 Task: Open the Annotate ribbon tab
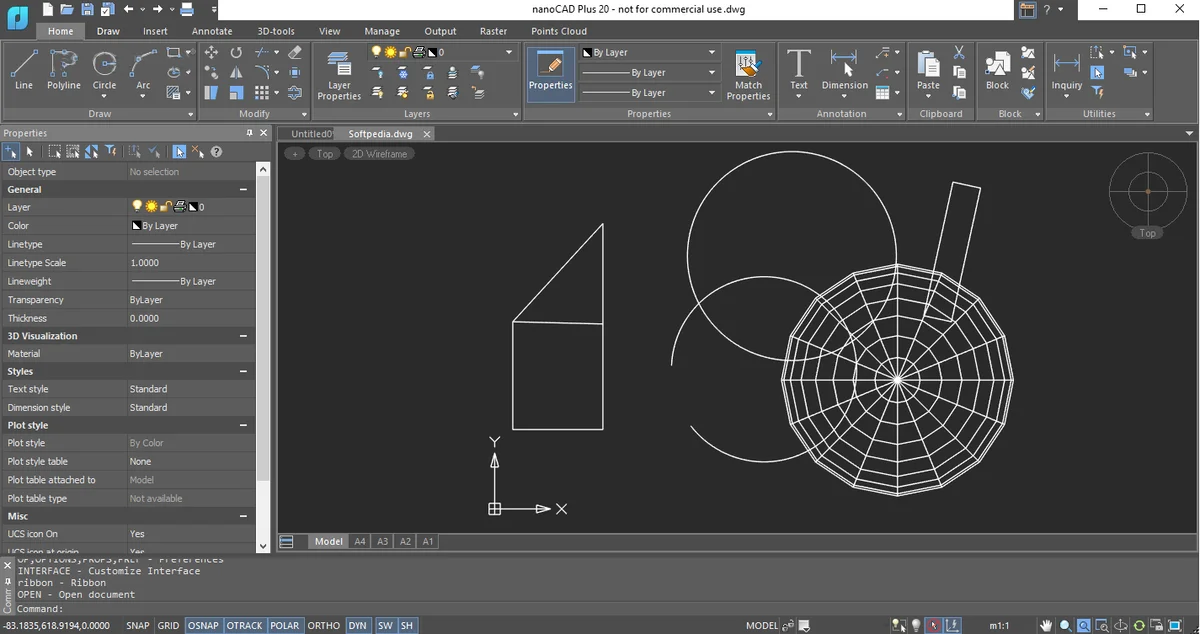pos(212,31)
